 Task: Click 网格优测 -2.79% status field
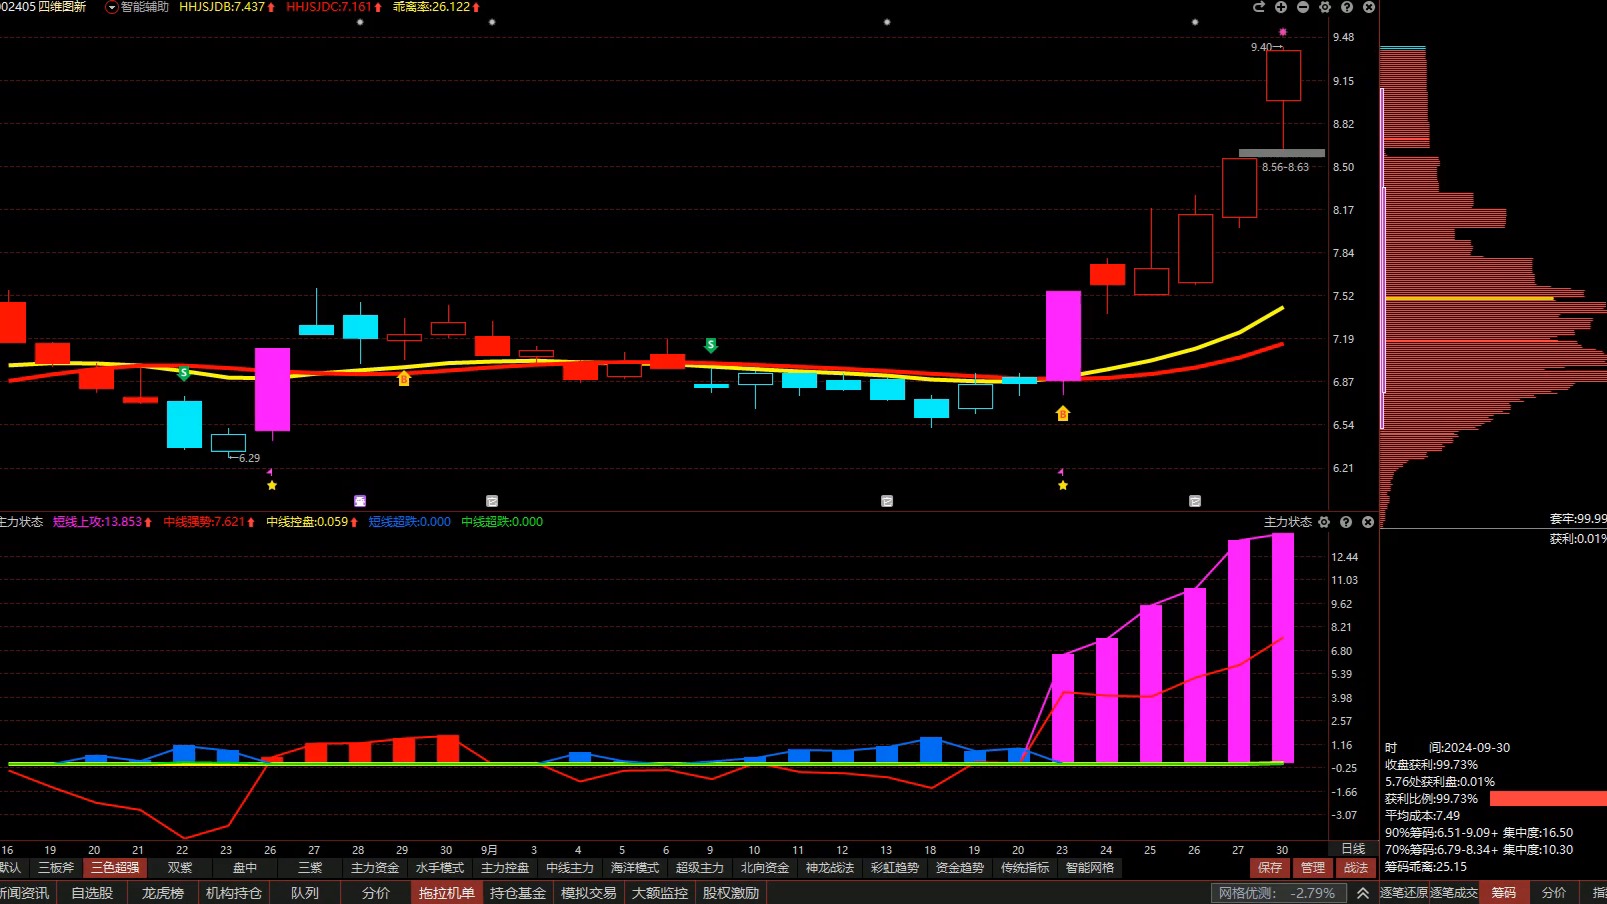[x=1277, y=893]
